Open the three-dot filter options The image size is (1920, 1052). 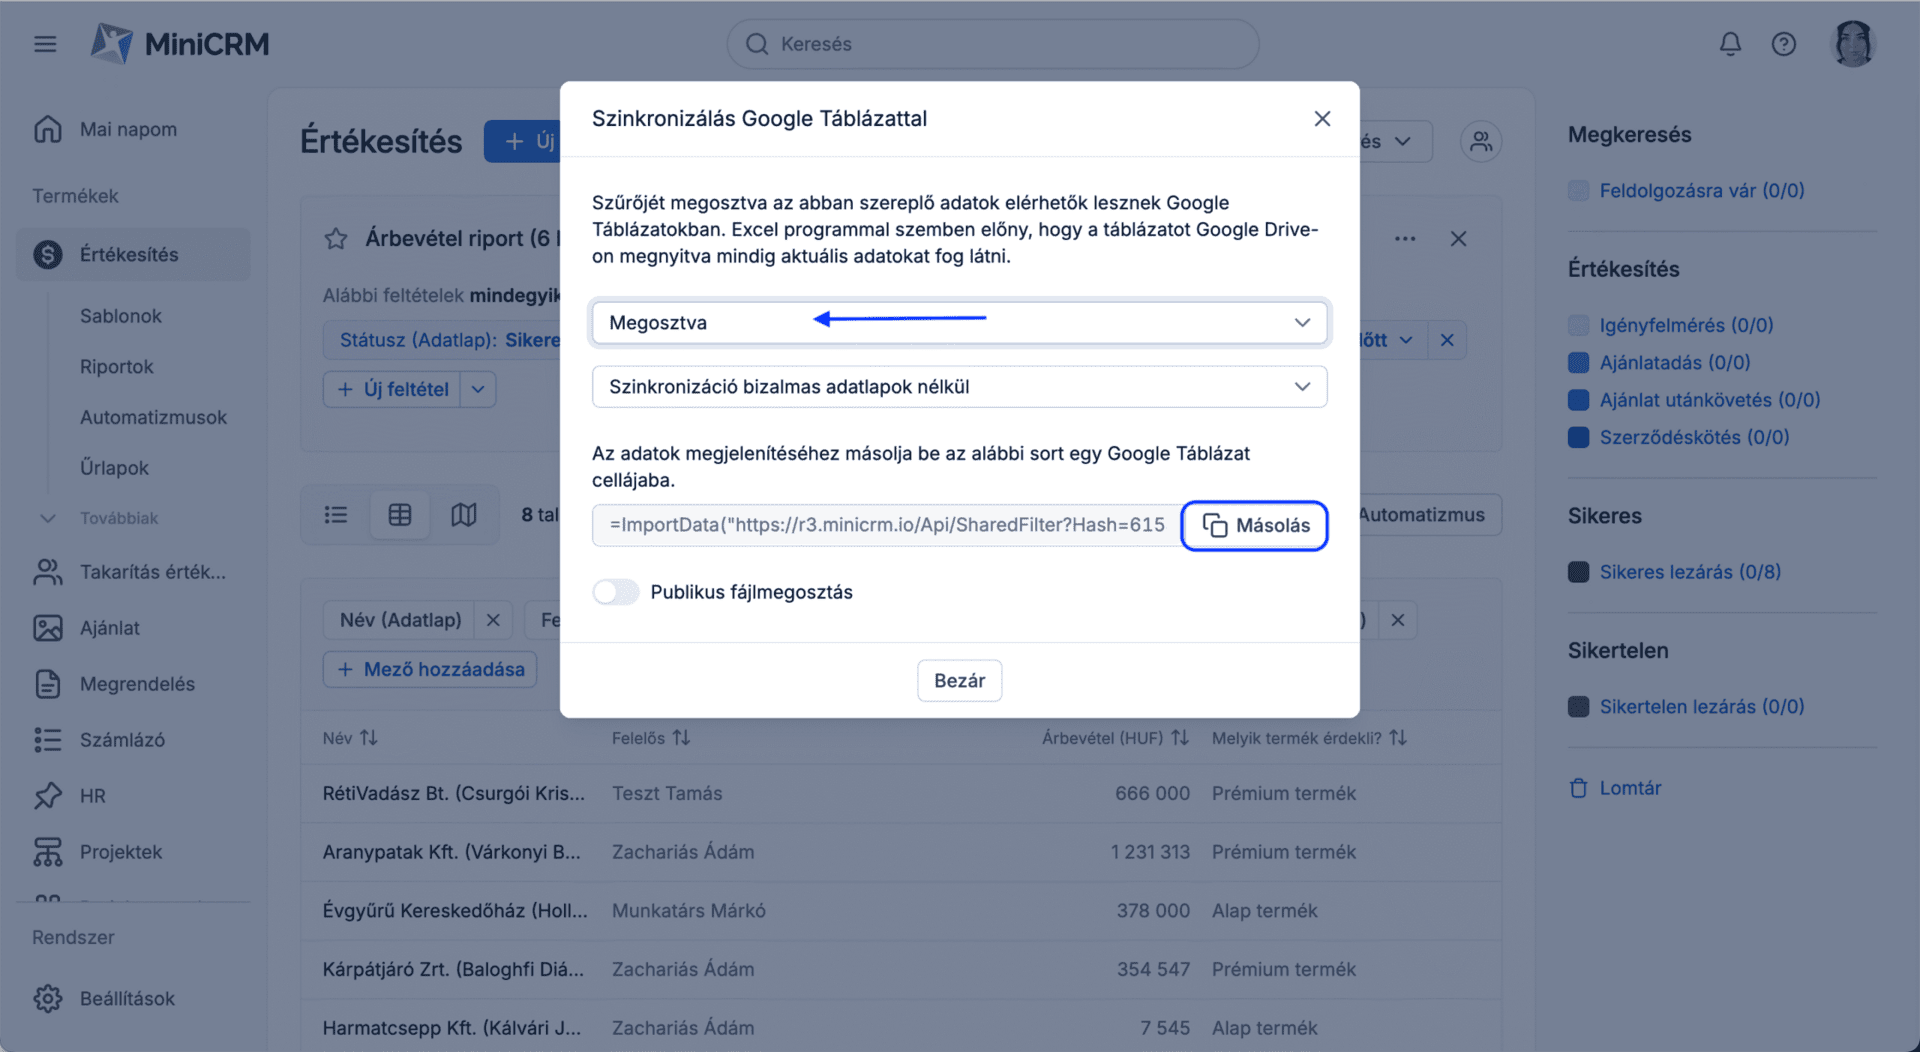pos(1405,239)
